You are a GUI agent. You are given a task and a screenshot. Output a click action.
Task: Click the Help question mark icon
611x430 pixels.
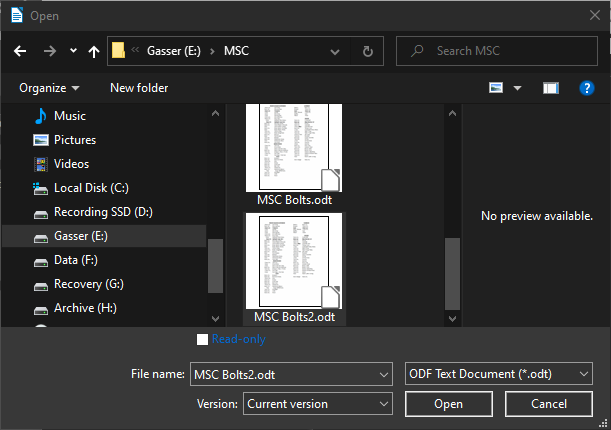coord(588,88)
